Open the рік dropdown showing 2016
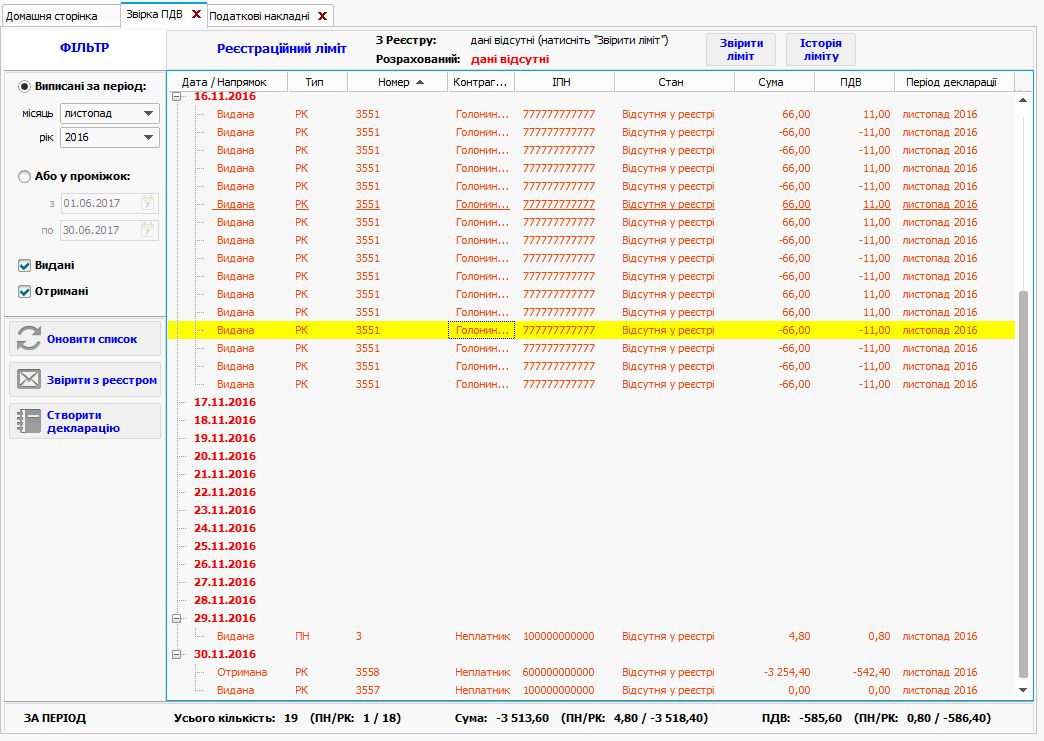Screen dimensions: 1044x741 click(110, 138)
